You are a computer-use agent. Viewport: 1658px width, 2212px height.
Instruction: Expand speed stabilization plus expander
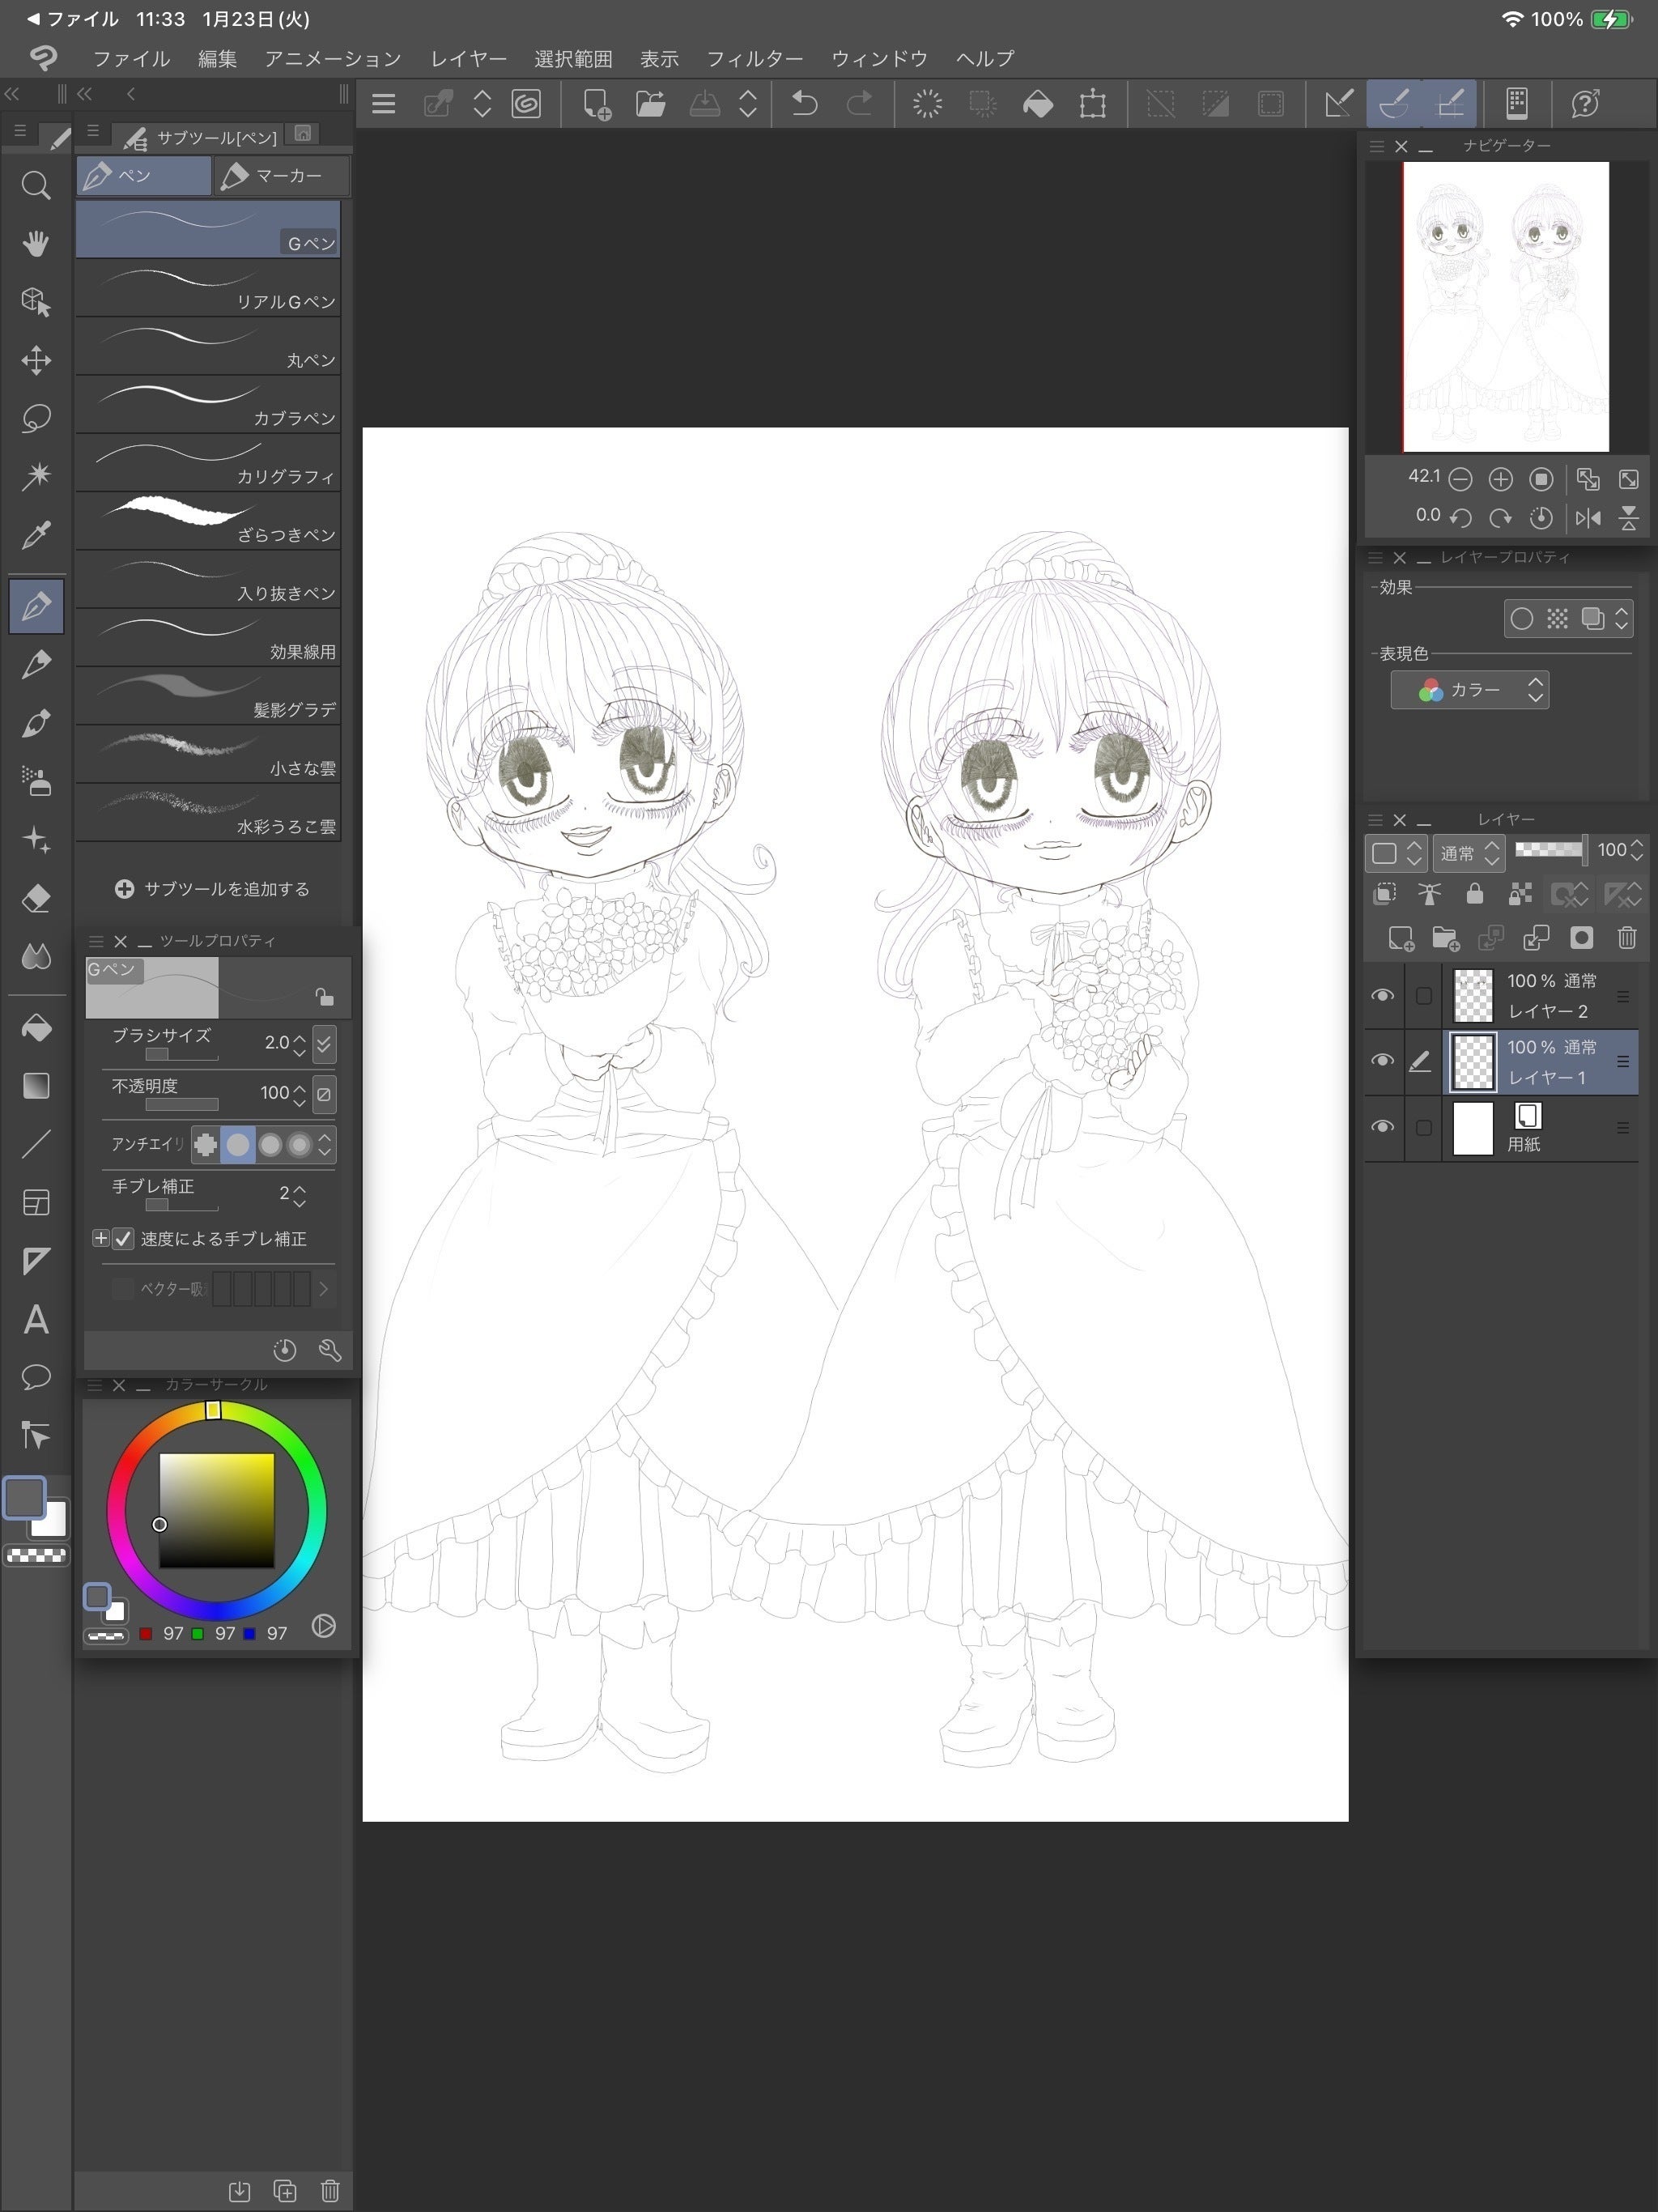(100, 1239)
